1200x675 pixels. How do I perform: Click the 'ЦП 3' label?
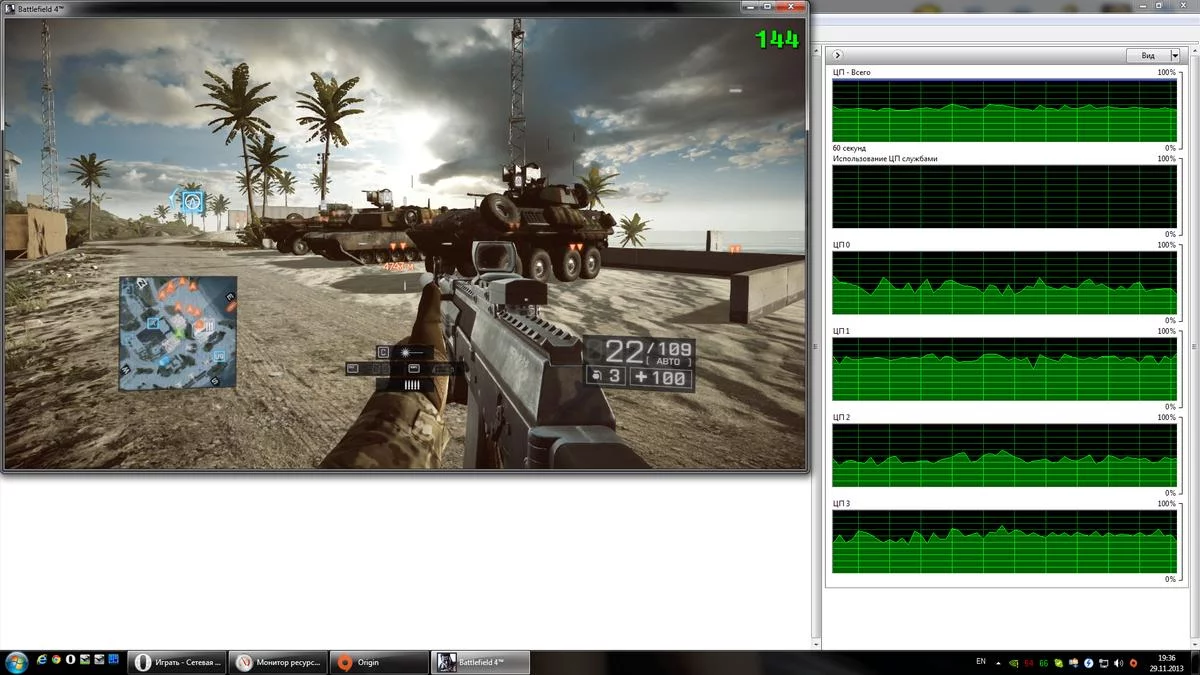click(841, 504)
